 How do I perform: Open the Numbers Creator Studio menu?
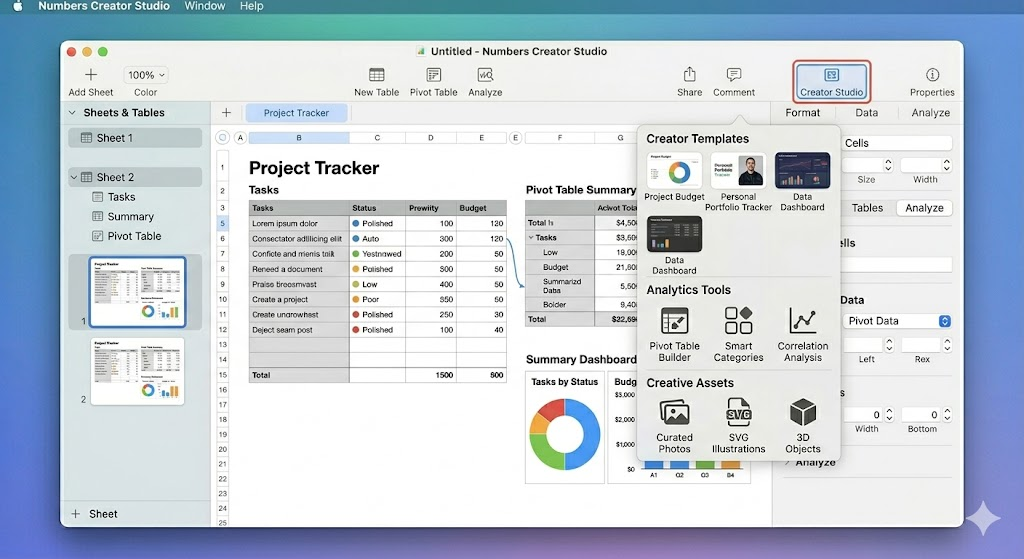[x=104, y=6]
